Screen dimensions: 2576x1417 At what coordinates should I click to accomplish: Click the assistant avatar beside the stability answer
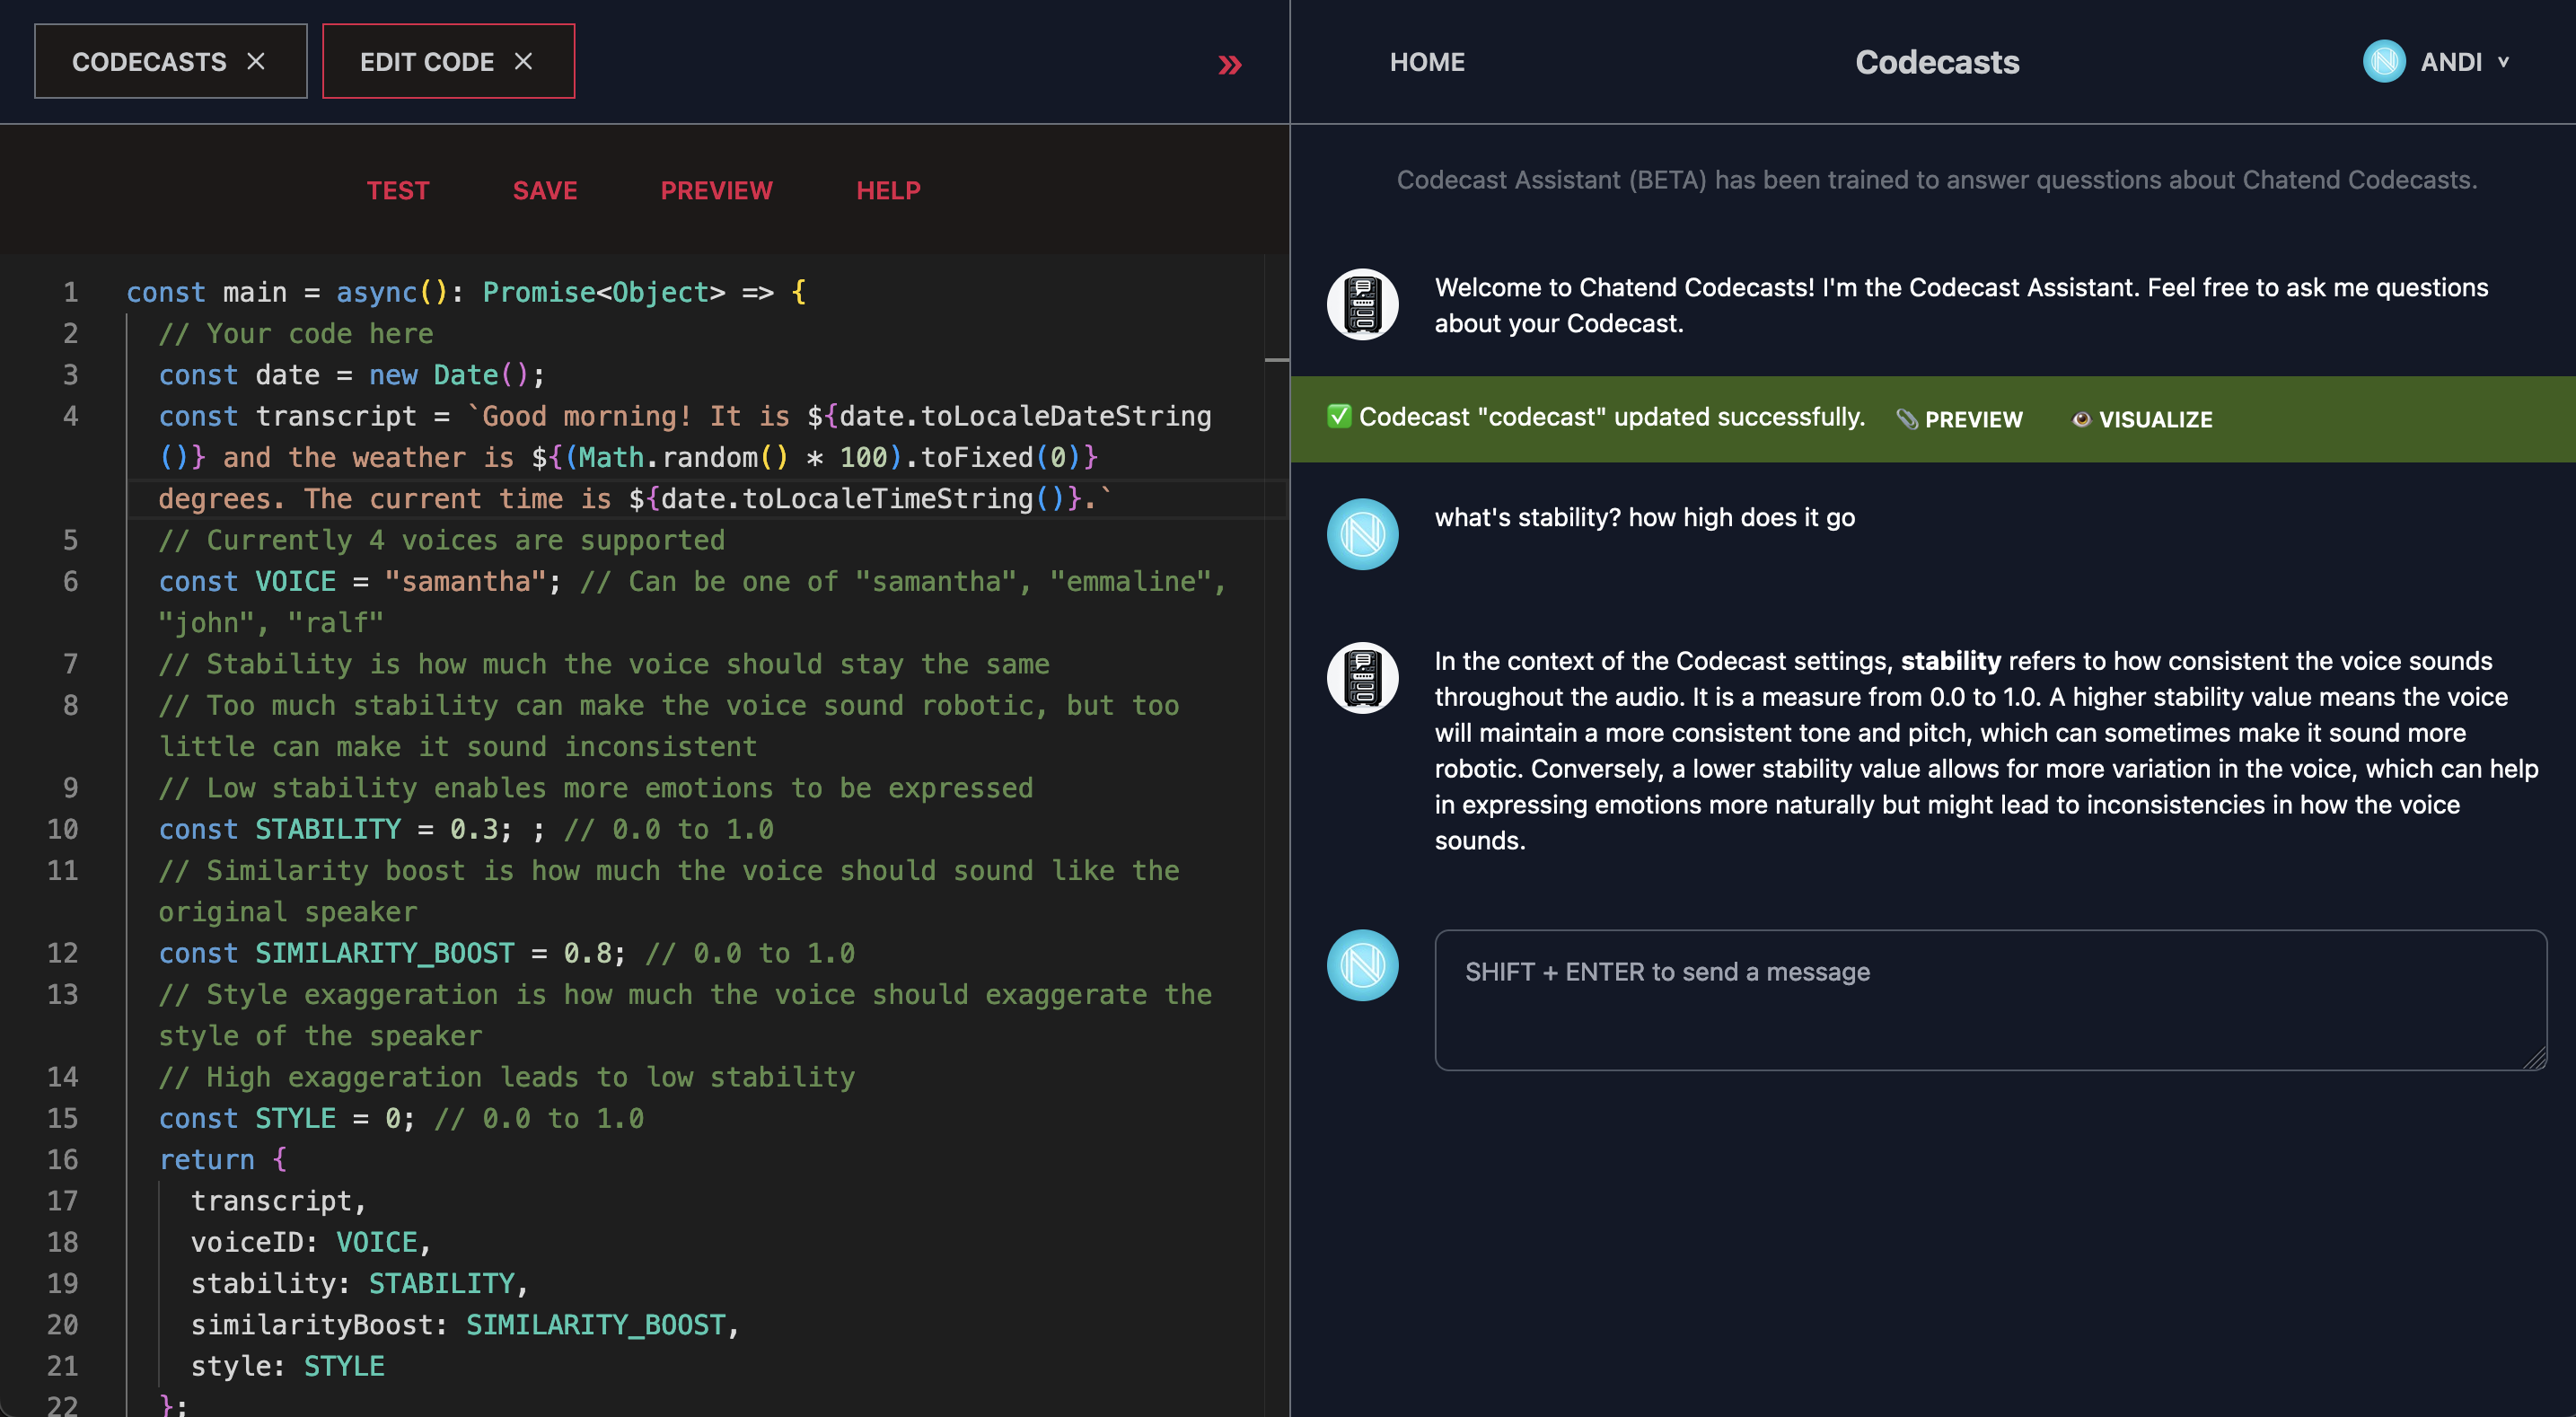[1362, 678]
